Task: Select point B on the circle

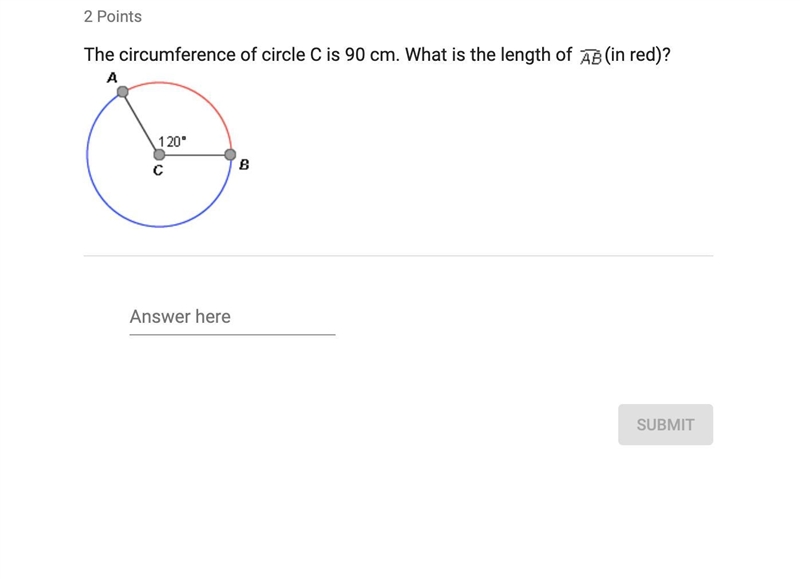Action: 230,155
